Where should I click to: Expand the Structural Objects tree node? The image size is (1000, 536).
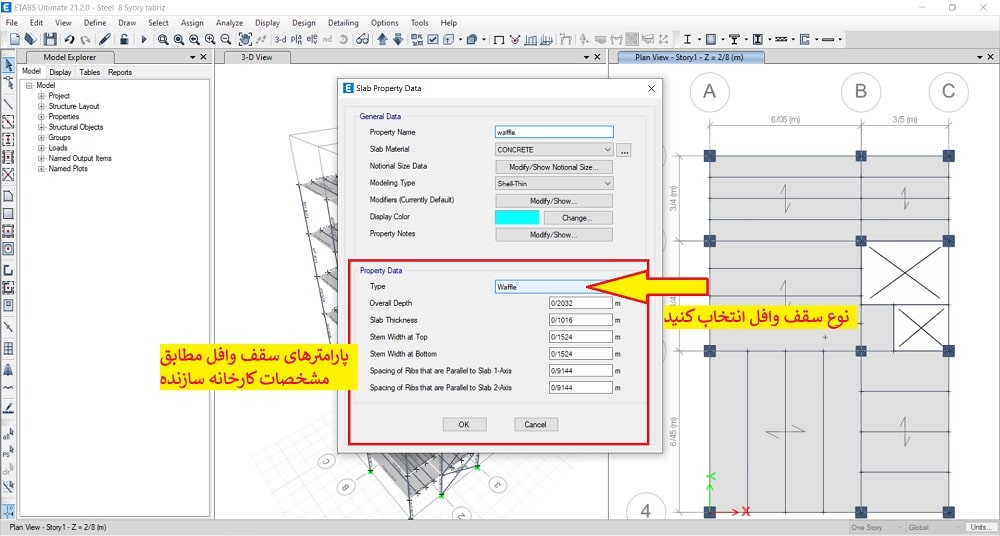pyautogui.click(x=41, y=127)
